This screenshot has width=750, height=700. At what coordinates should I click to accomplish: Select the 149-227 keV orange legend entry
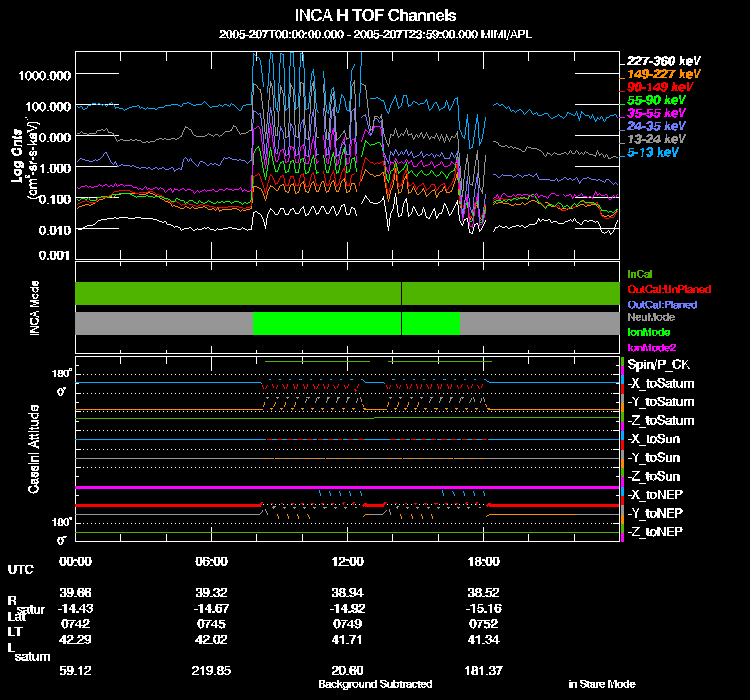(663, 74)
